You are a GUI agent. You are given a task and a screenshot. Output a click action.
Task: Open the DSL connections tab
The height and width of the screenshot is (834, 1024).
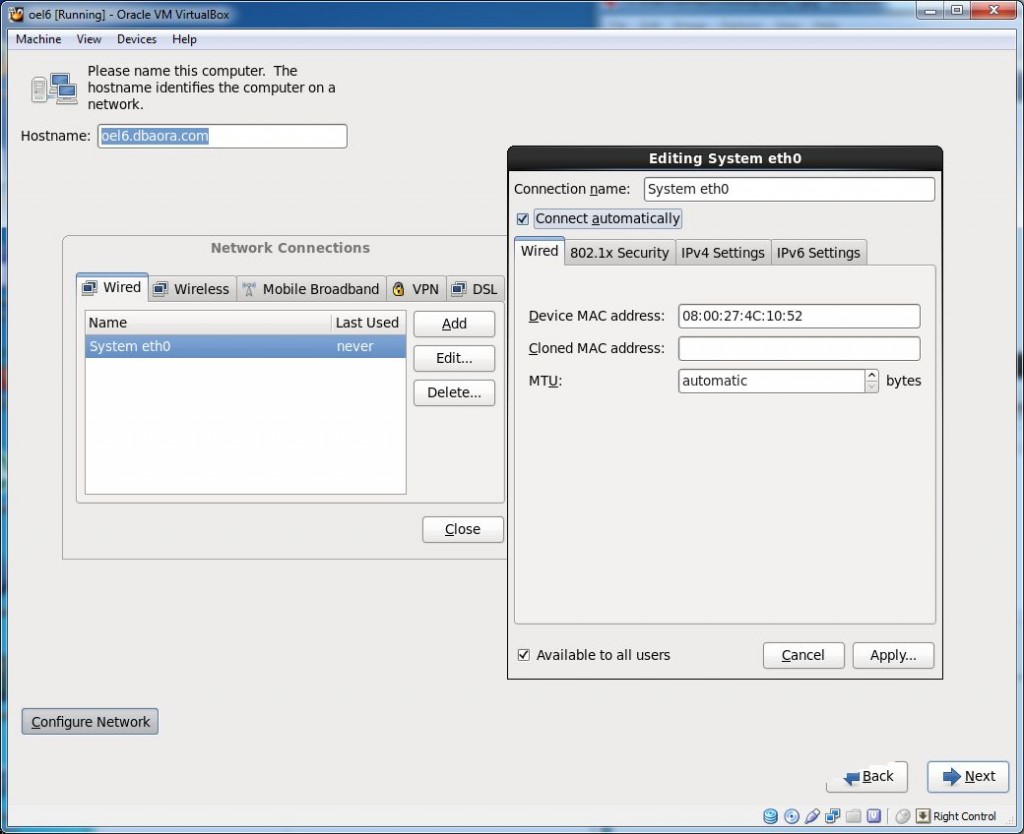[x=475, y=289]
